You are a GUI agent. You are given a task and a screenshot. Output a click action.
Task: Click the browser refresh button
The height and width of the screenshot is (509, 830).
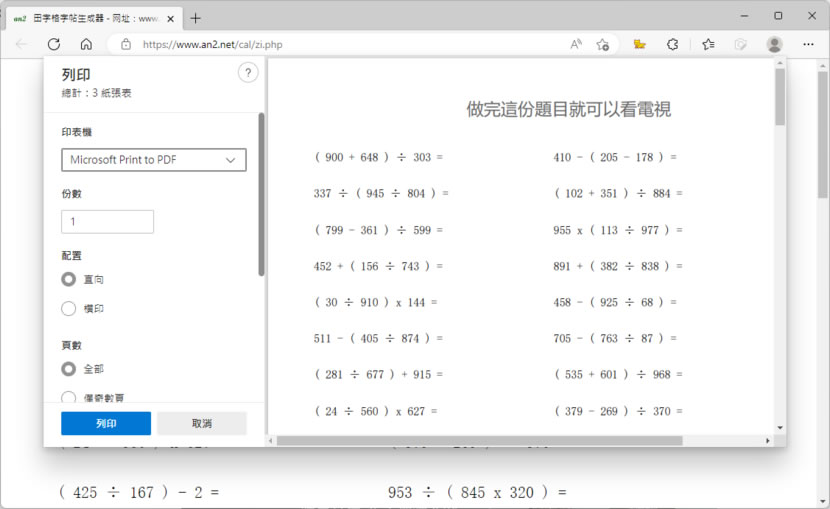(54, 44)
